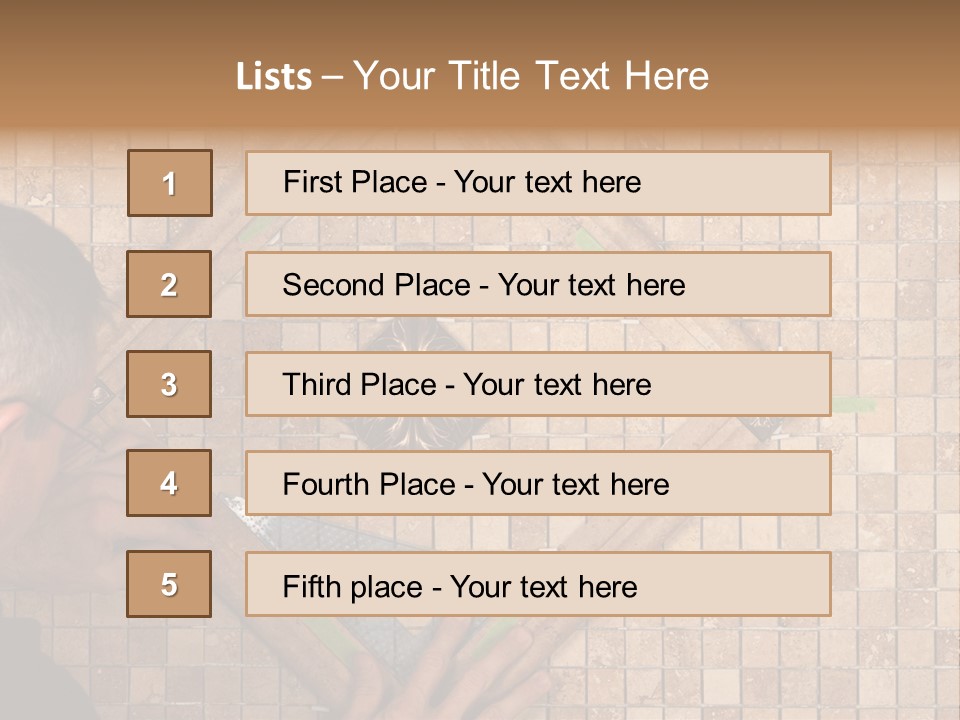Click "Your Title Text Here" in the heading
The image size is (960, 720).
(531, 76)
